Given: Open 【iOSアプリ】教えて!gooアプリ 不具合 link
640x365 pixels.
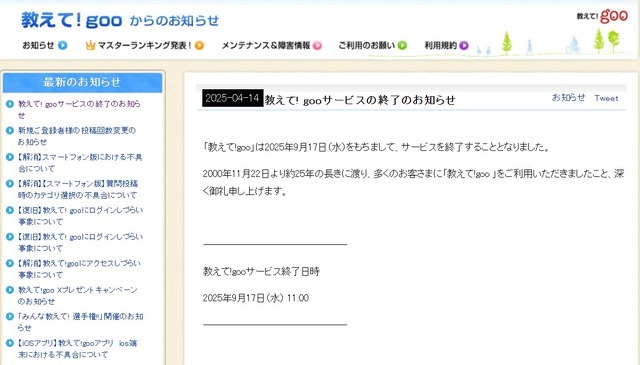Looking at the screenshot, I should tap(77, 348).
